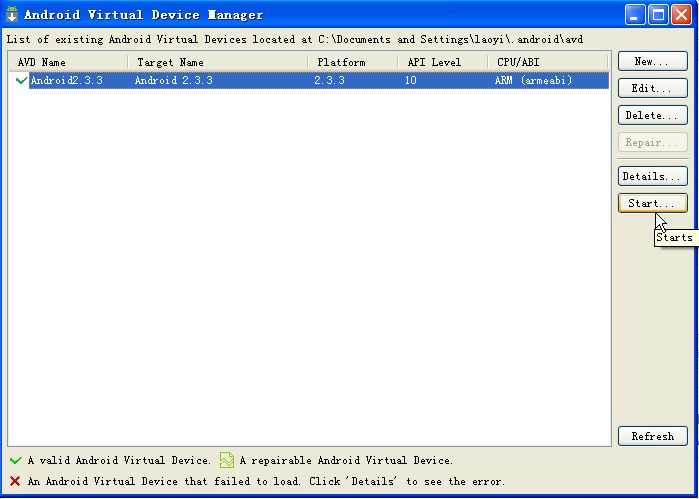Start the selected virtual device
This screenshot has height=499, width=699.
[653, 203]
